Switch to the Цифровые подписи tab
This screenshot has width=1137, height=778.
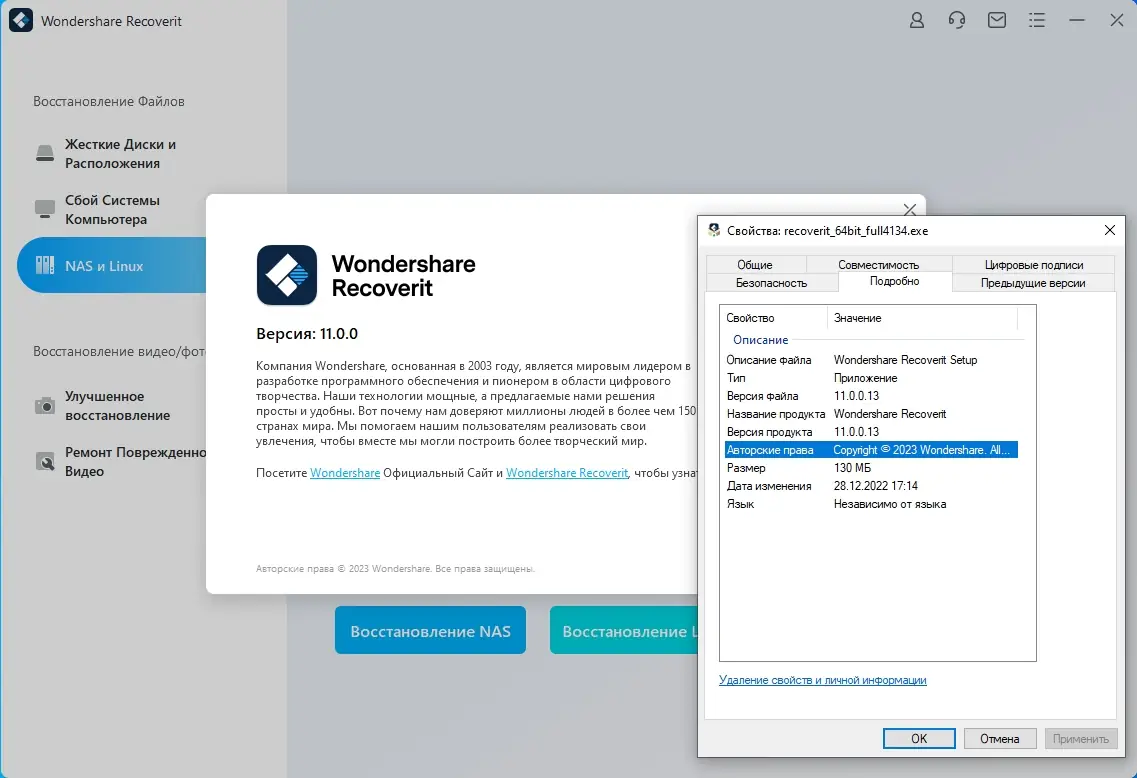(1033, 265)
